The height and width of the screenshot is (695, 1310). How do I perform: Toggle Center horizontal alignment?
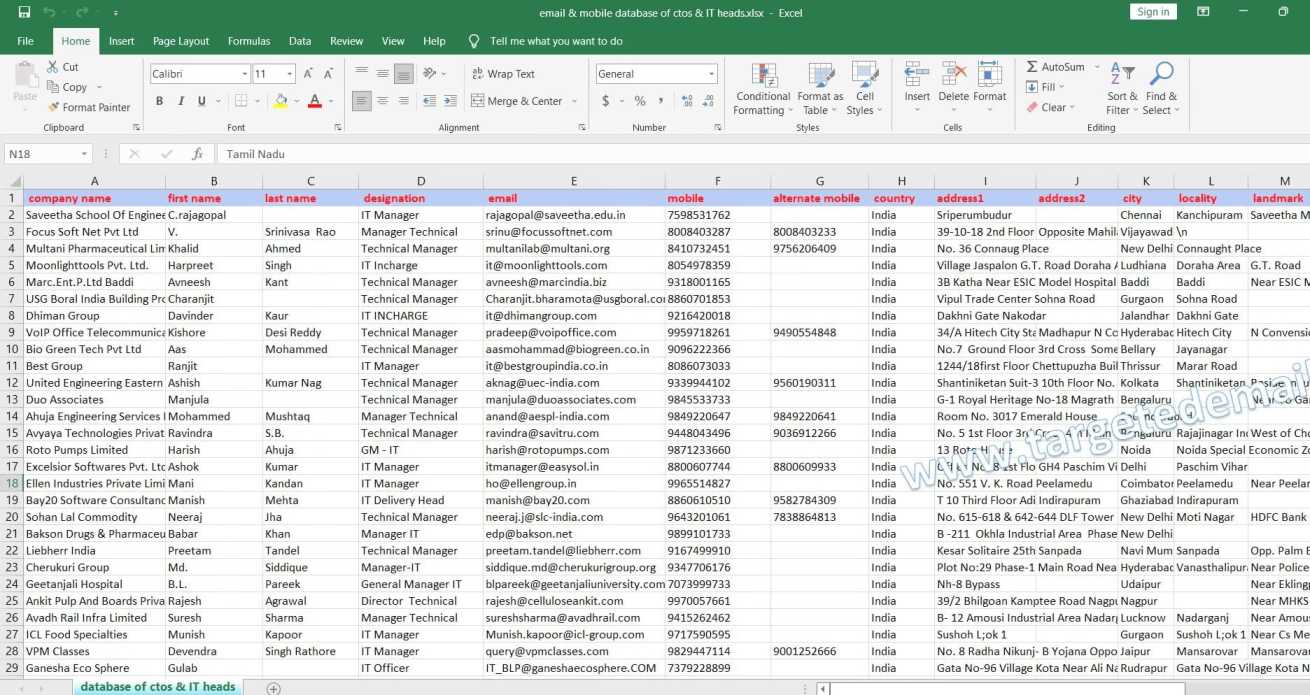383,101
